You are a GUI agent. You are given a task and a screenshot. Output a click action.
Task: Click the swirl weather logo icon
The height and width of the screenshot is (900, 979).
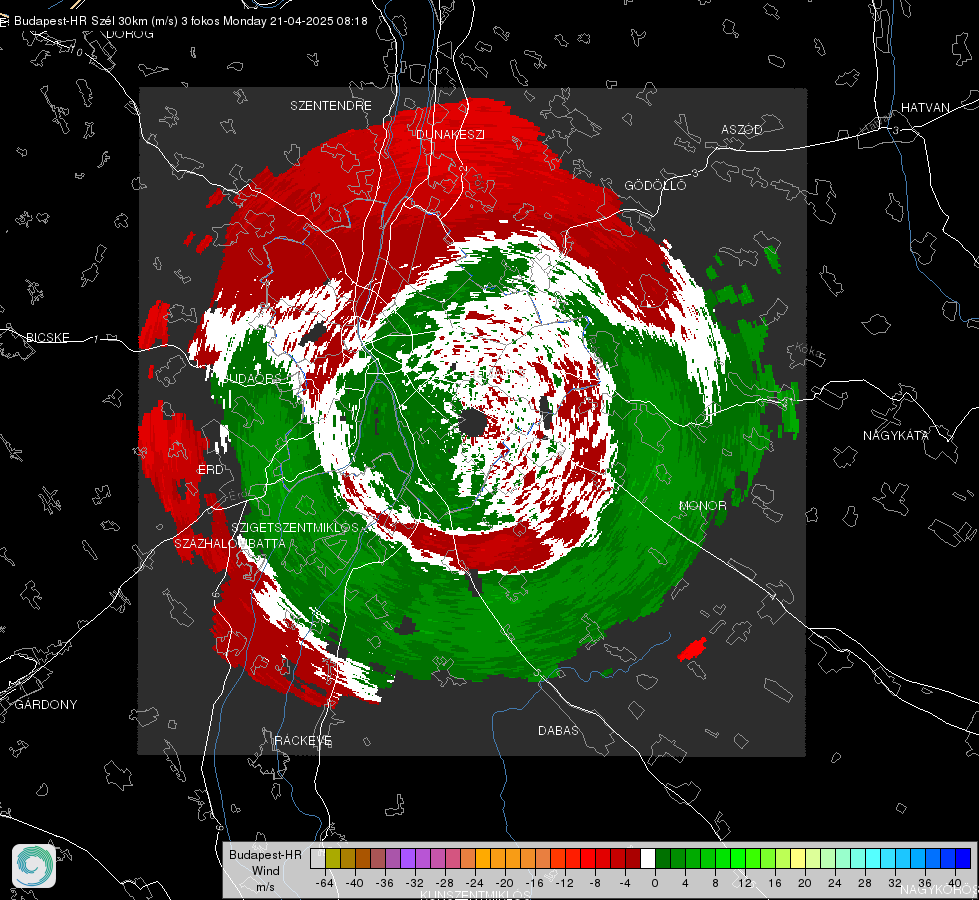34,866
